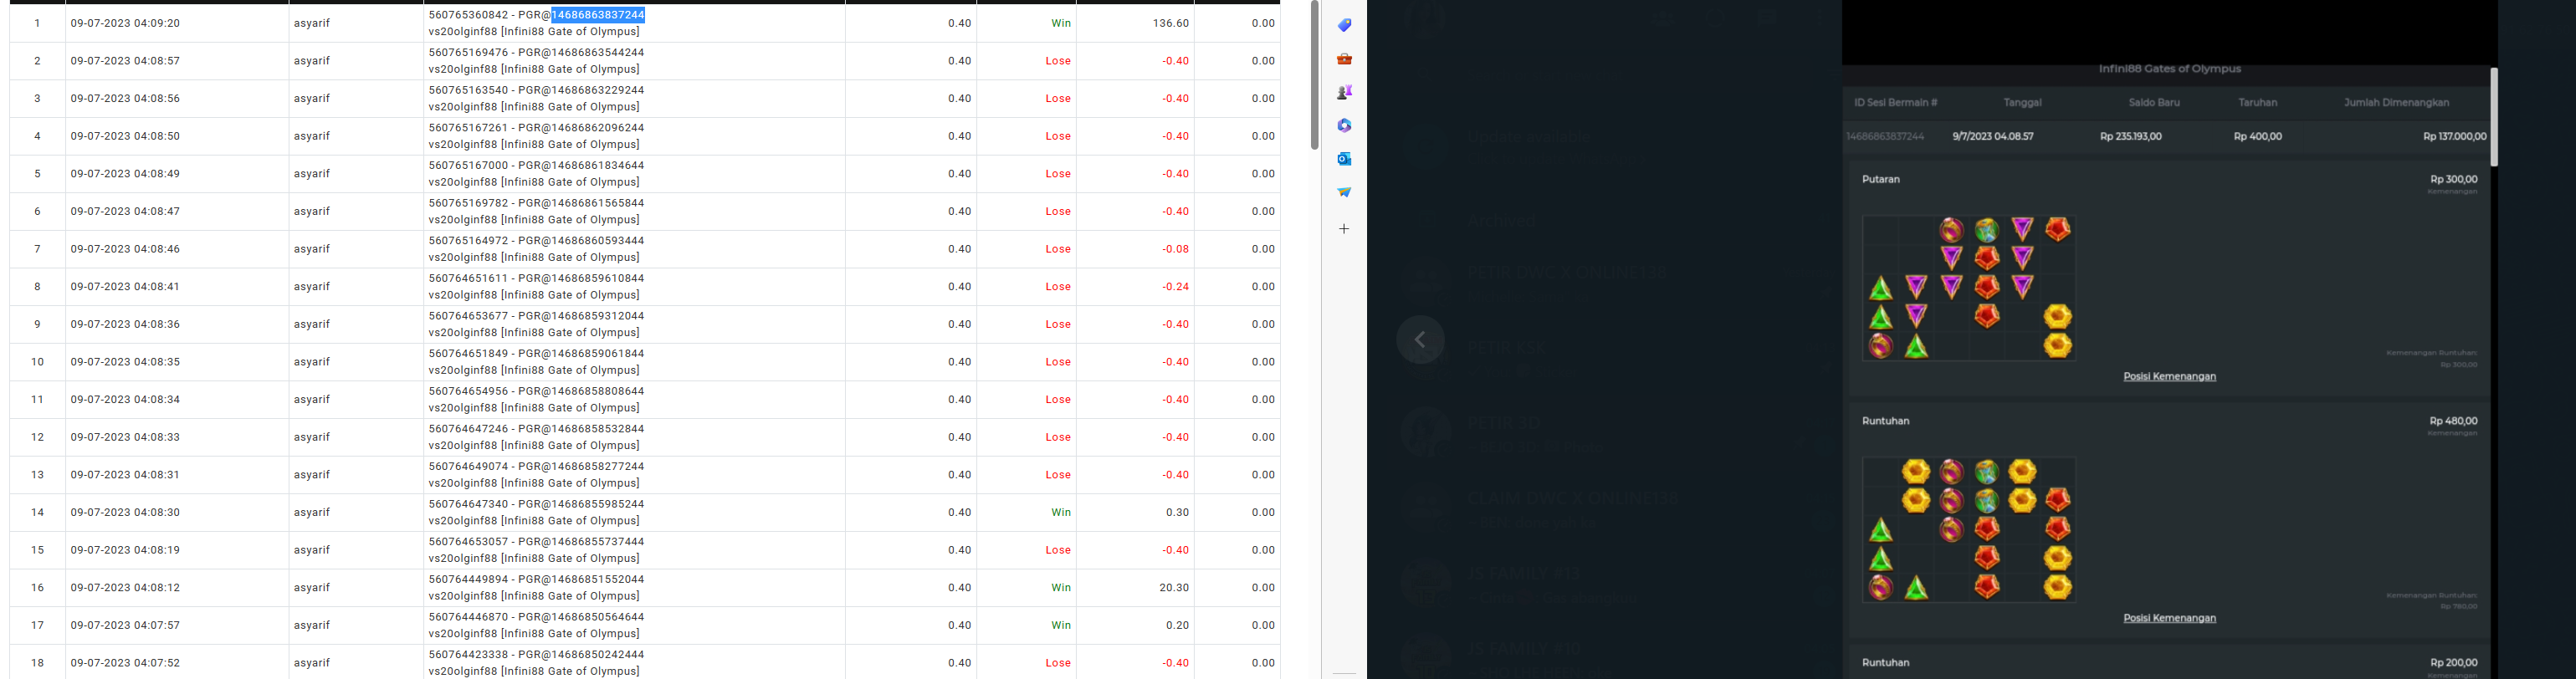Click Saldo Baru value Rp 235.193,00
The image size is (2576, 679).
tap(2130, 136)
